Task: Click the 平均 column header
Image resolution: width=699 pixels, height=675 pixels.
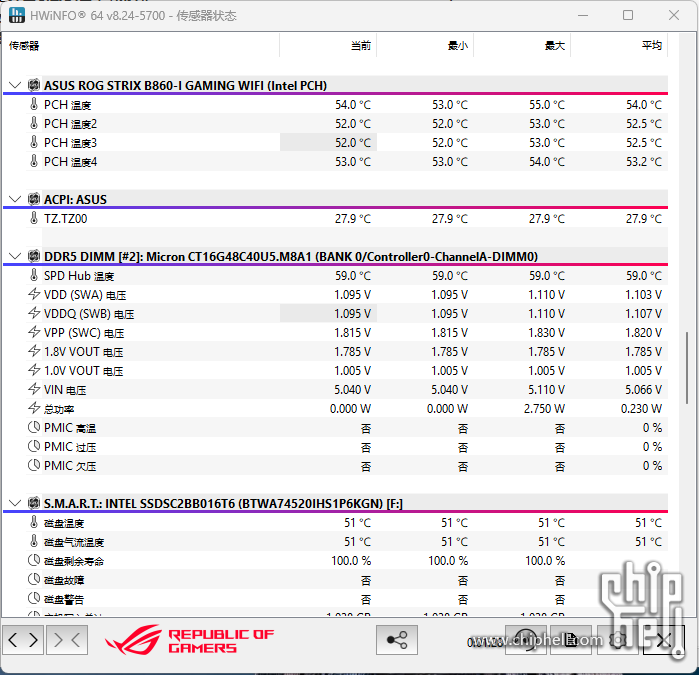Action: click(619, 45)
